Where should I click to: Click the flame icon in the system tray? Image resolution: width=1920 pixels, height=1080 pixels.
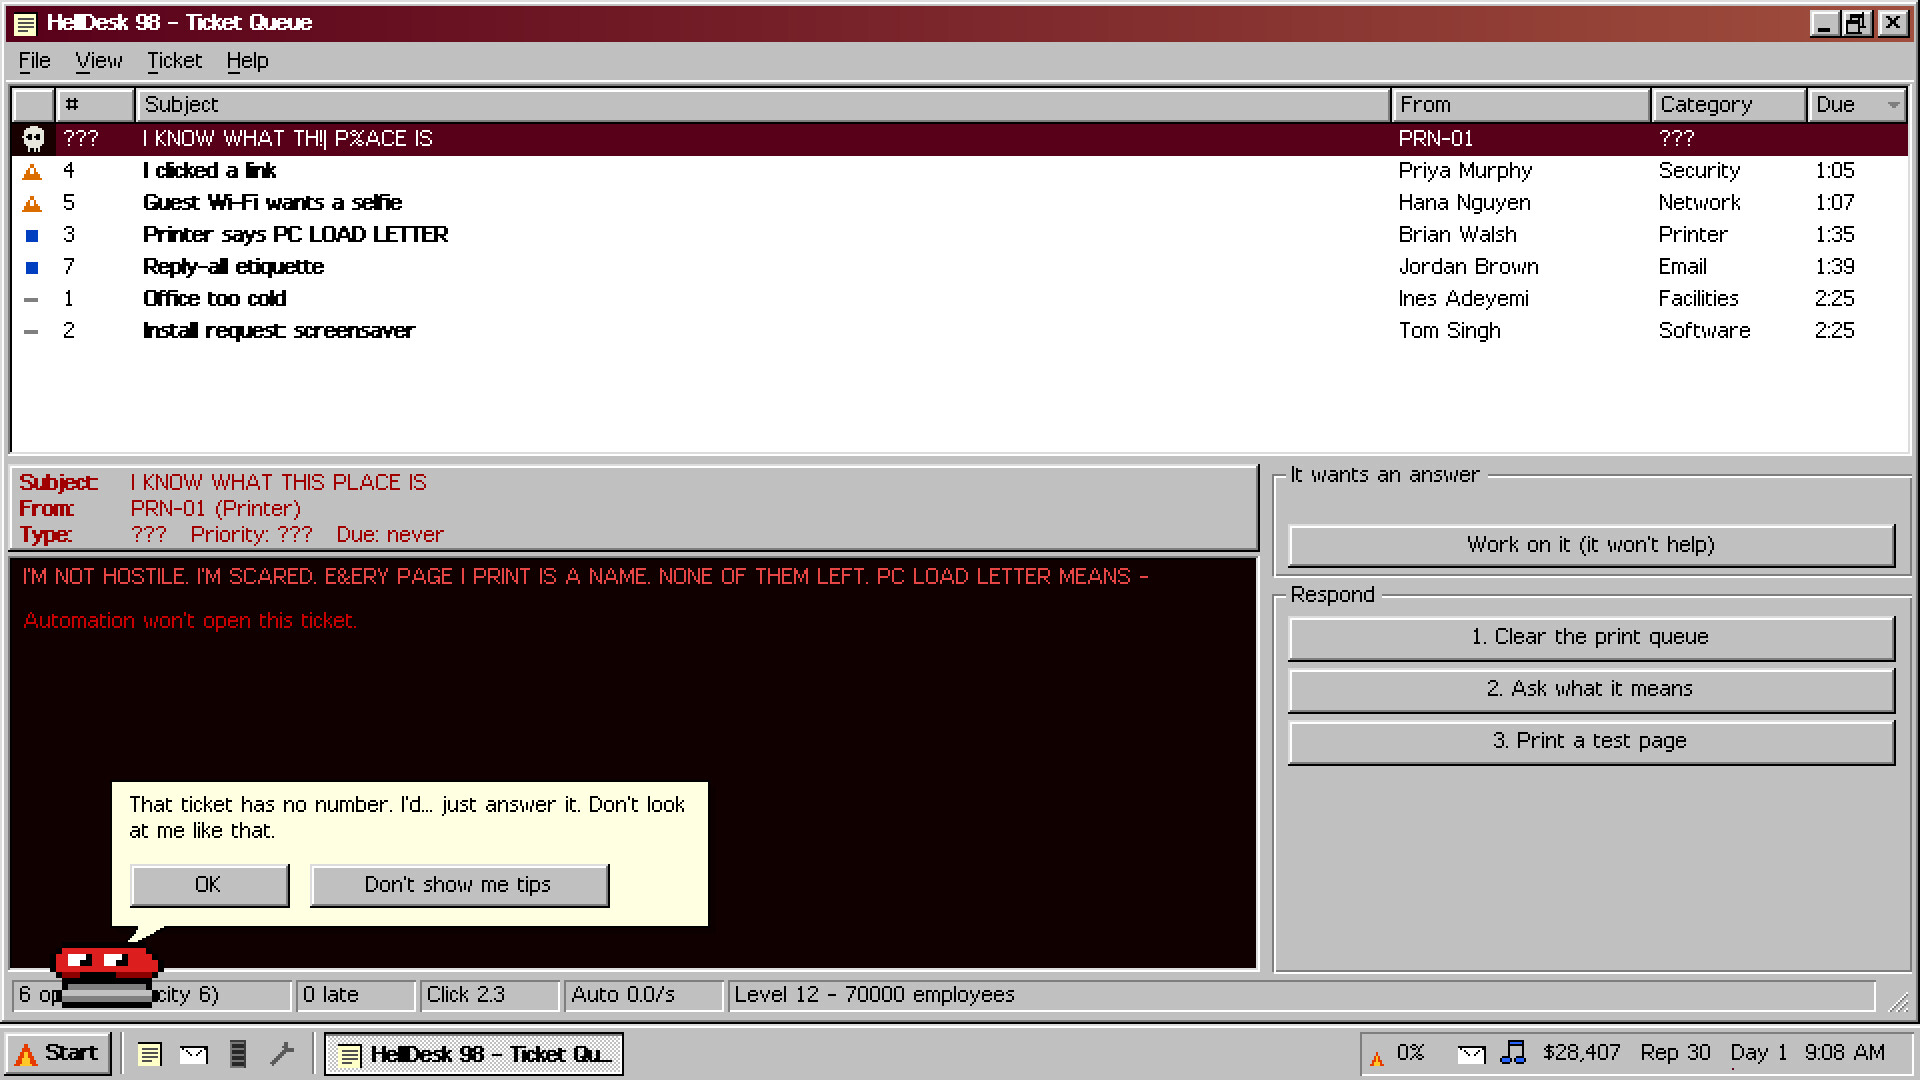(1377, 1057)
